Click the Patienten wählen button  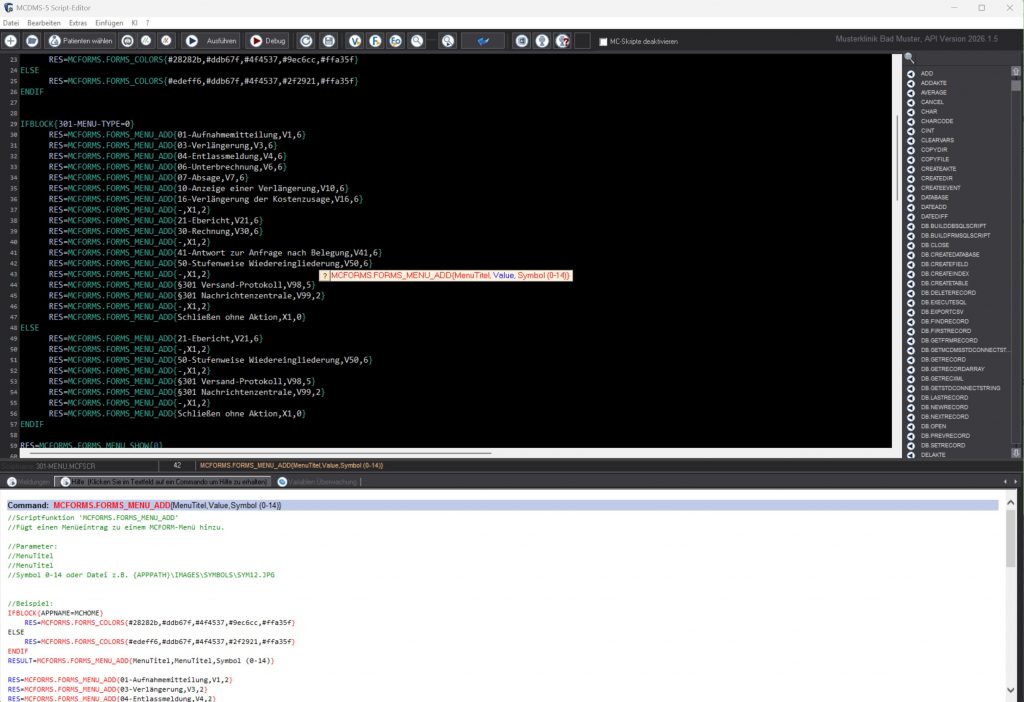coord(80,41)
